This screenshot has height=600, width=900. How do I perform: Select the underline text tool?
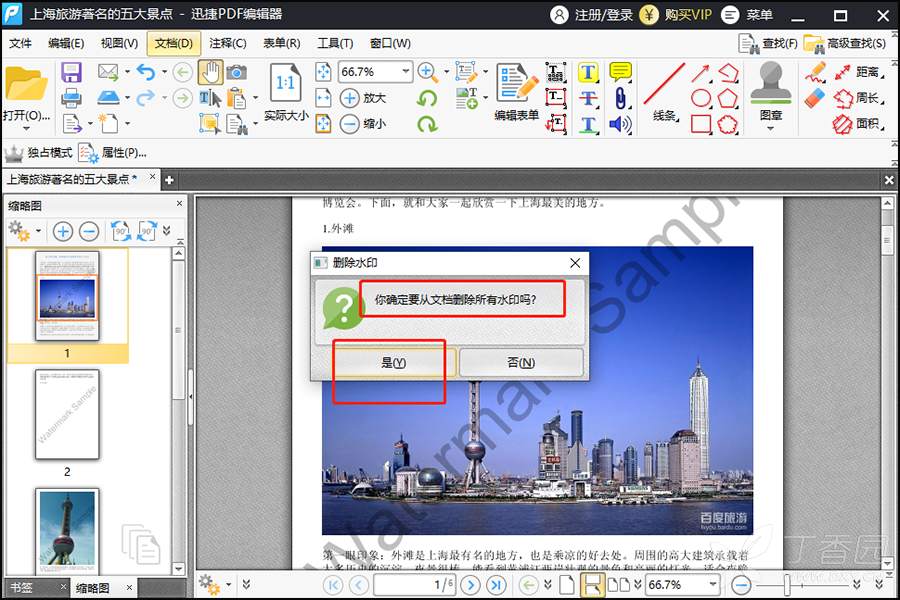[x=588, y=124]
